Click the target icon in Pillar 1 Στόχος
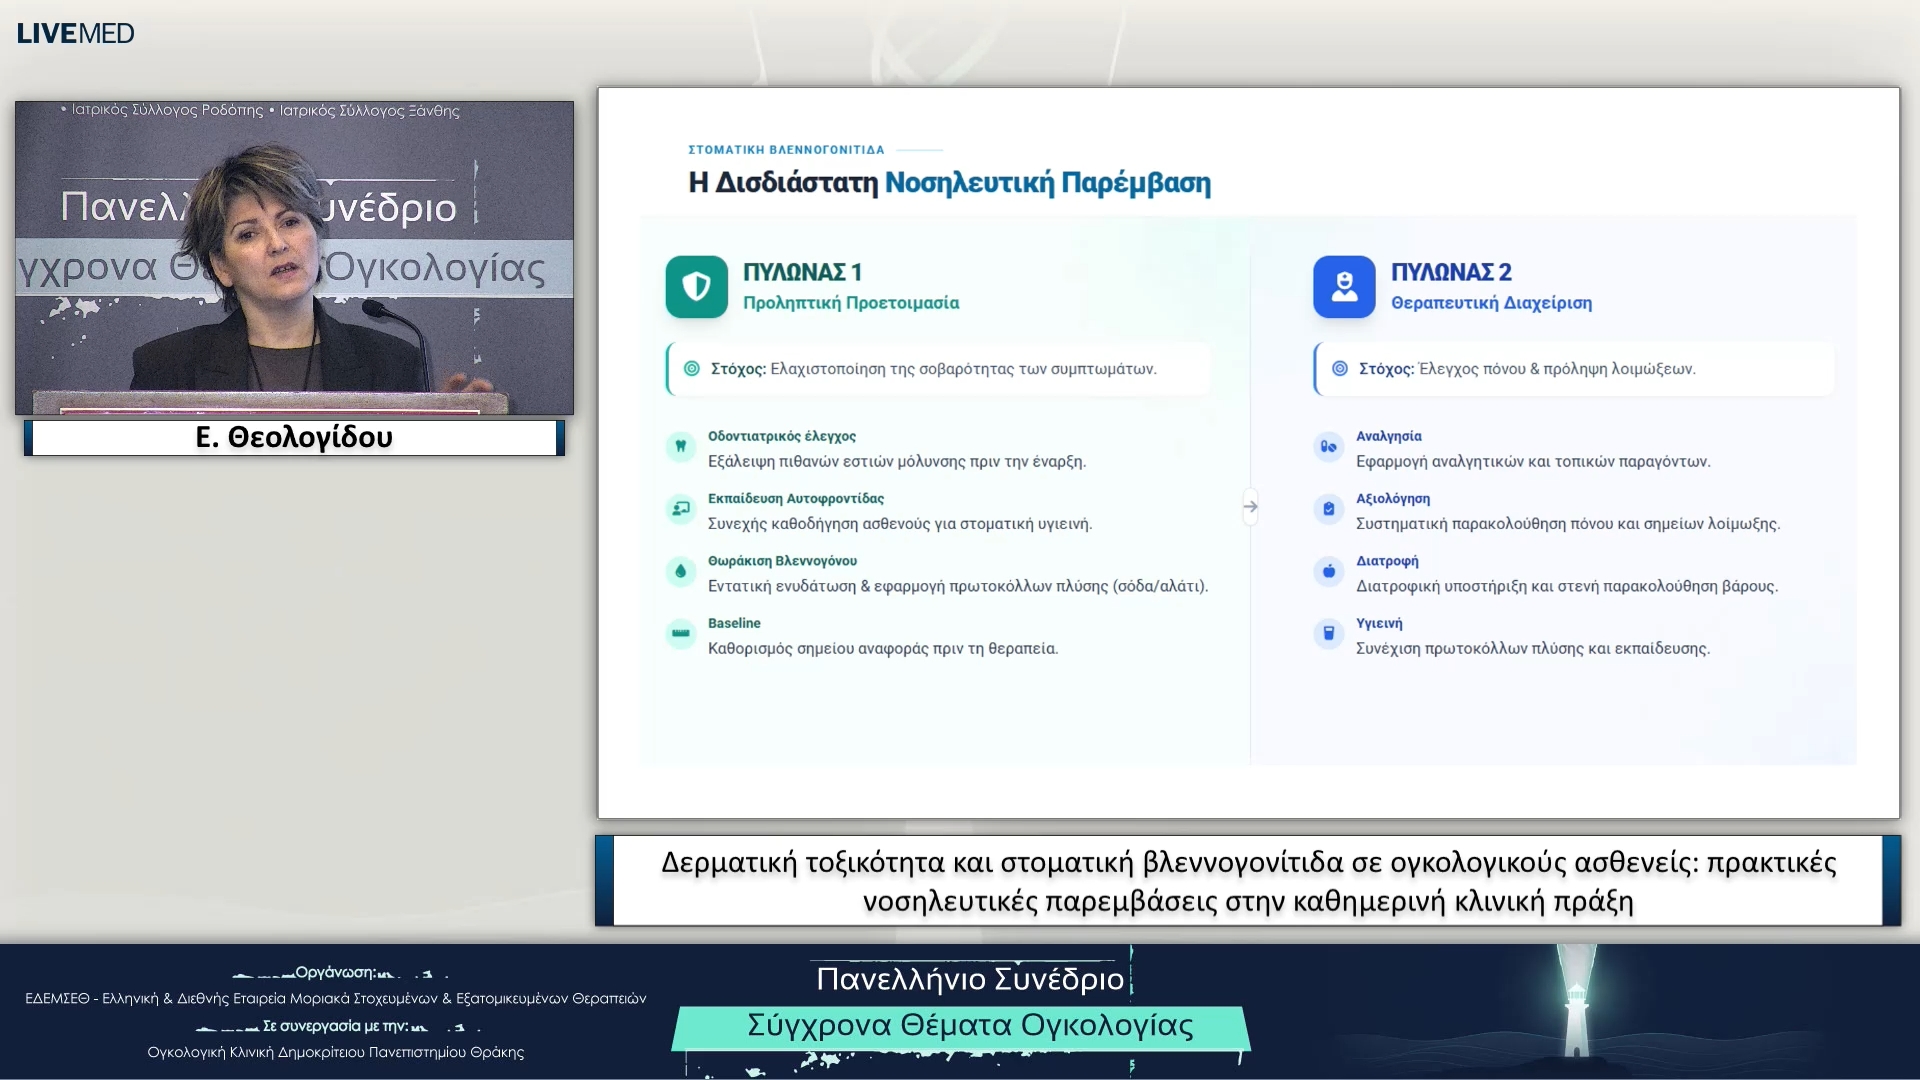1920x1080 pixels. pyautogui.click(x=691, y=369)
